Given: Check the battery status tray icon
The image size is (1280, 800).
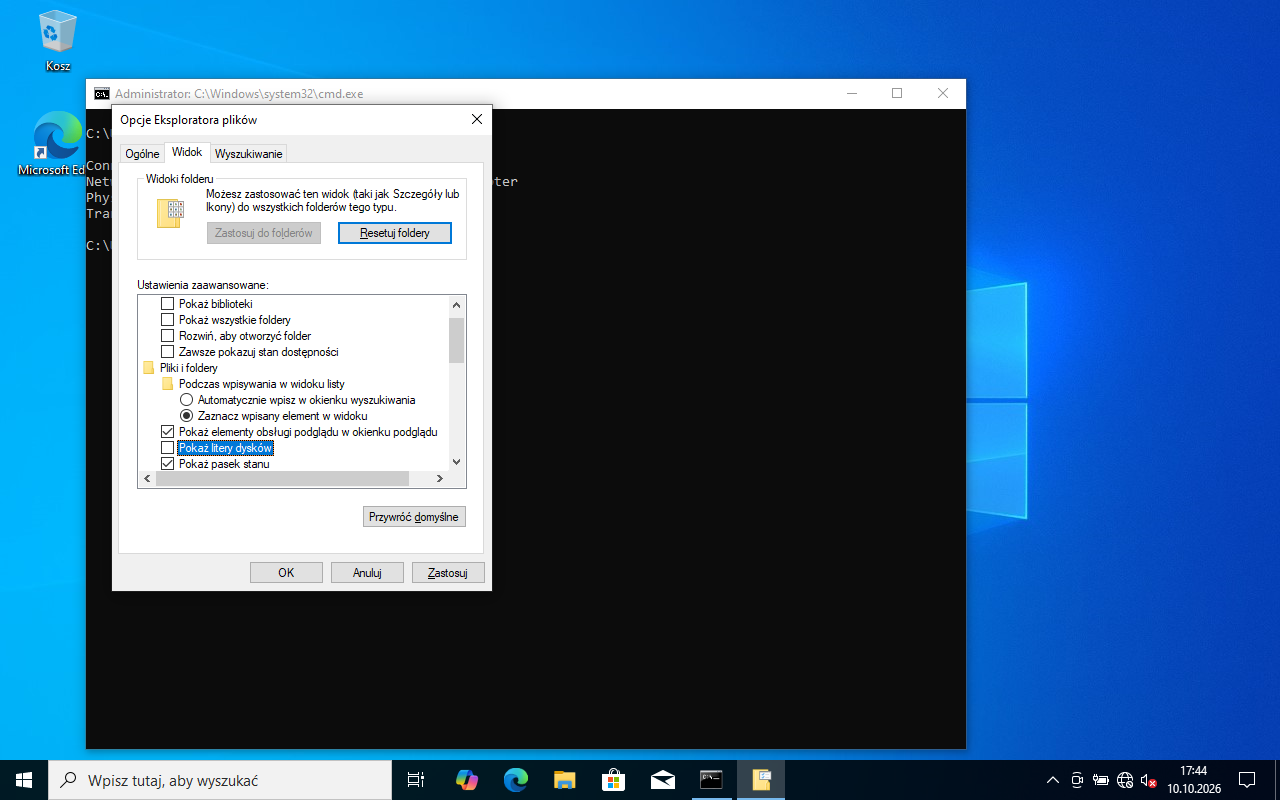Looking at the screenshot, I should [x=1101, y=780].
